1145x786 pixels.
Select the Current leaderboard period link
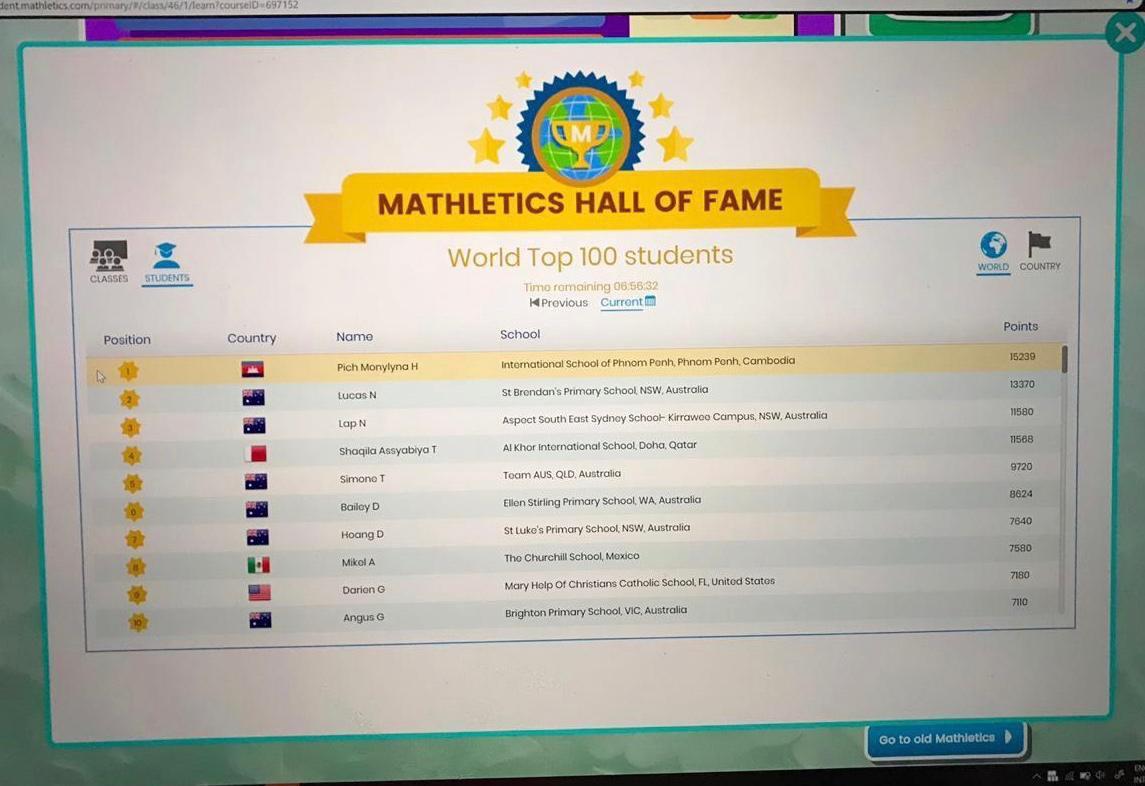click(x=628, y=302)
